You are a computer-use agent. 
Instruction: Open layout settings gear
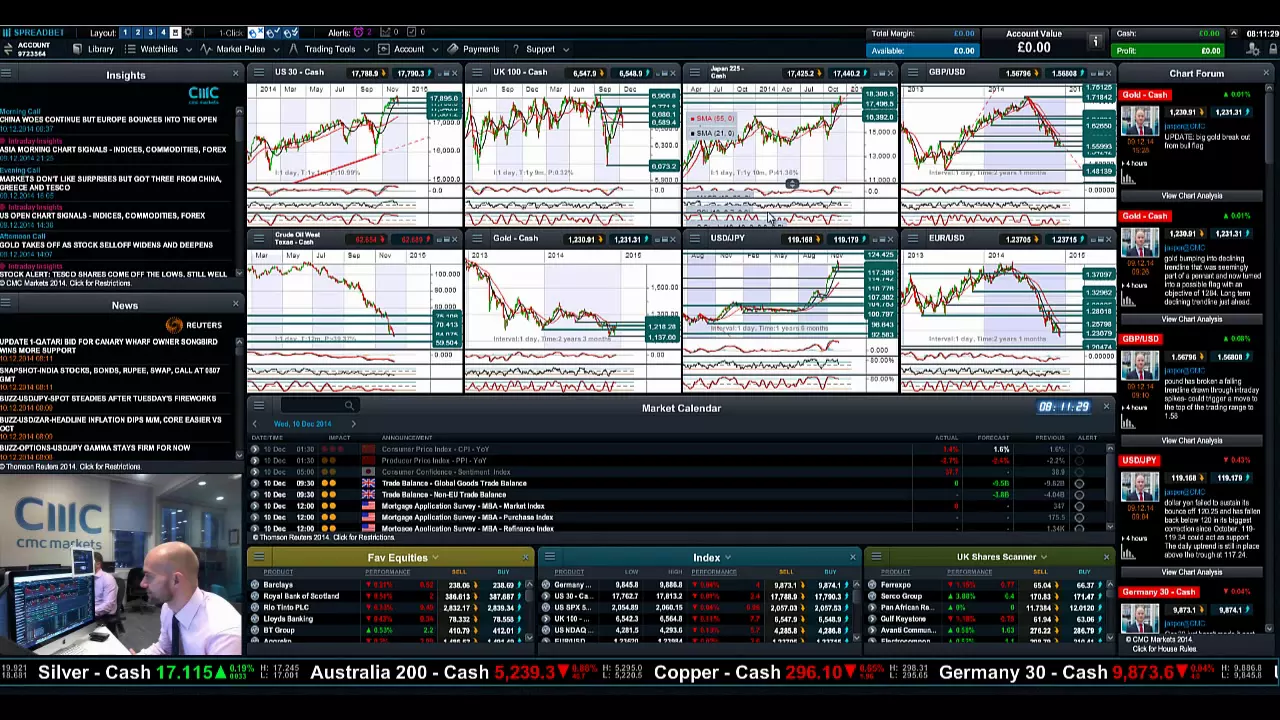[189, 33]
